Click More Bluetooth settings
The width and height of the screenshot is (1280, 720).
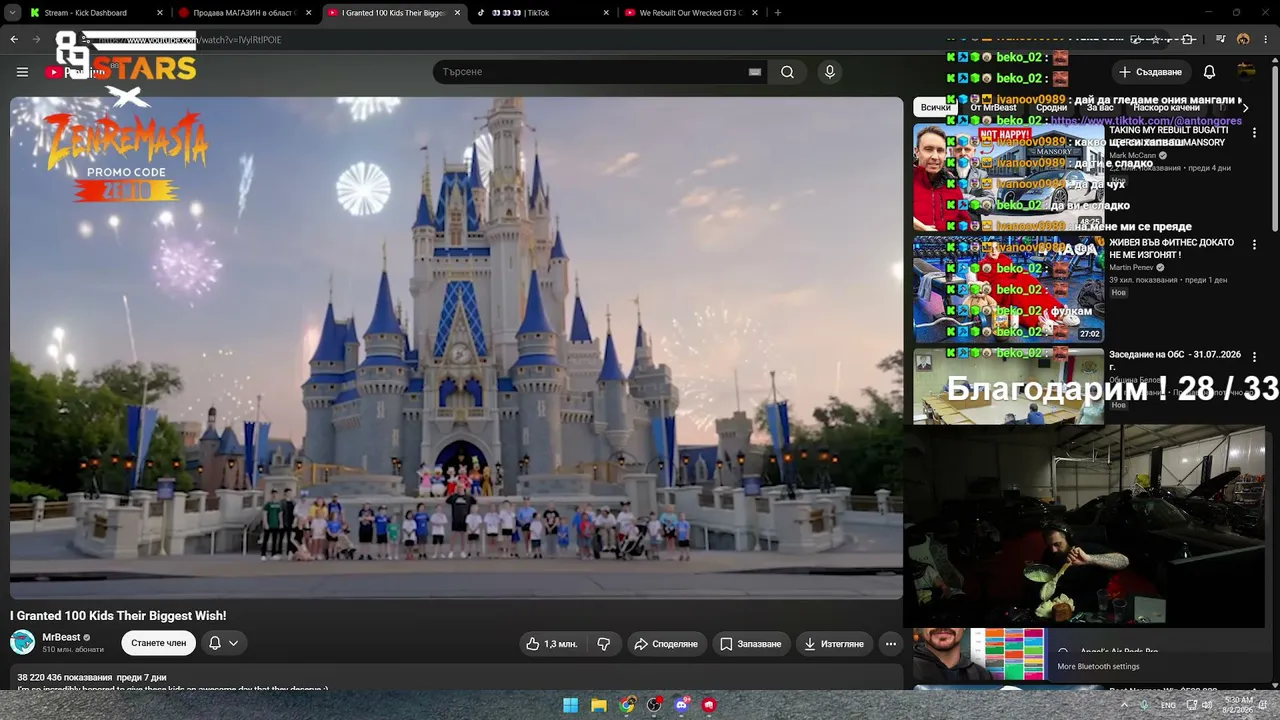point(1098,666)
